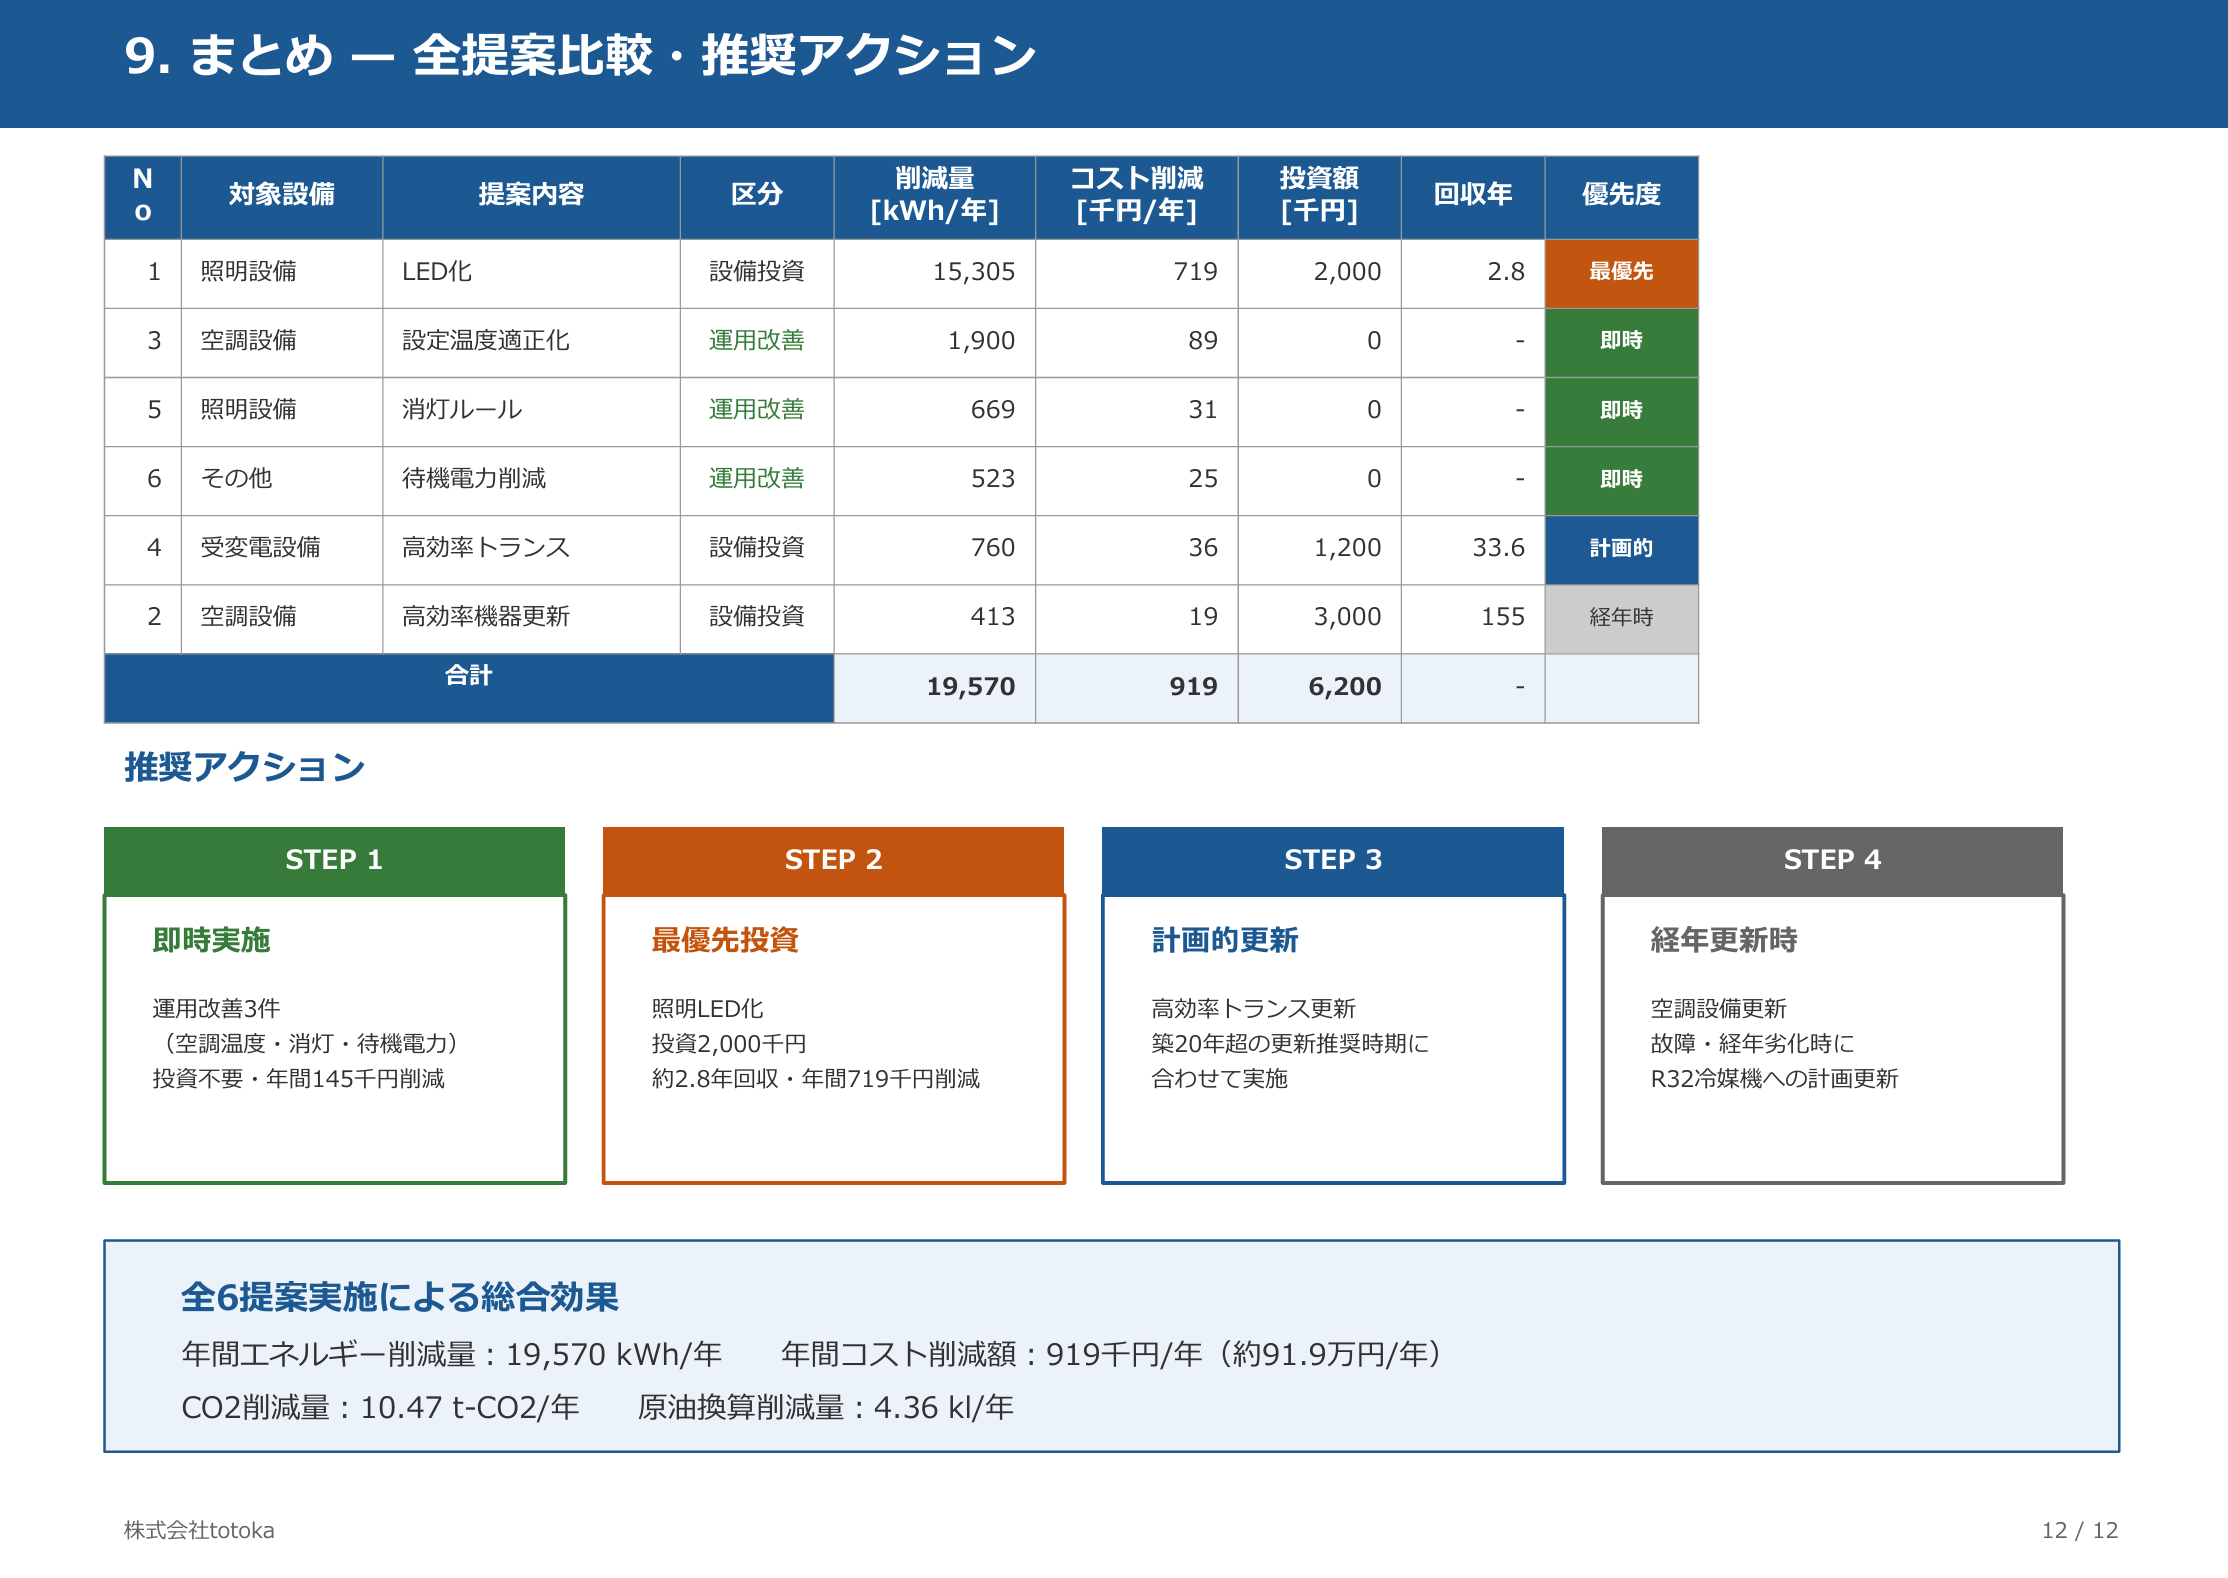Image resolution: width=2228 pixels, height=1578 pixels.
Task: Click the orange STEP 2 header
Action: [833, 860]
